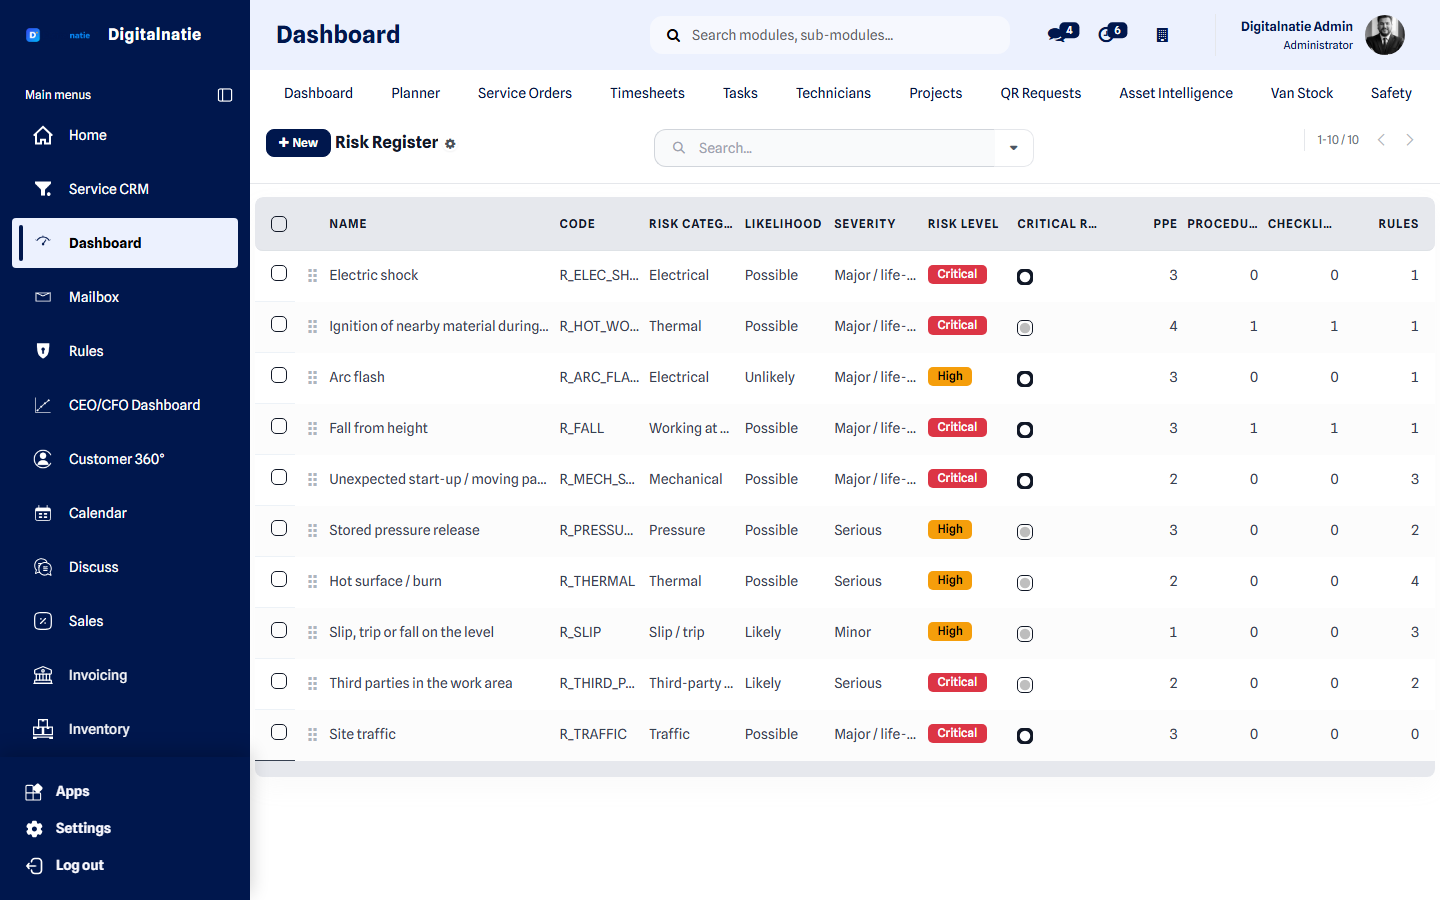This screenshot has width=1440, height=900.
Task: Click the Digitalnatie Admin user name
Action: click(1297, 26)
